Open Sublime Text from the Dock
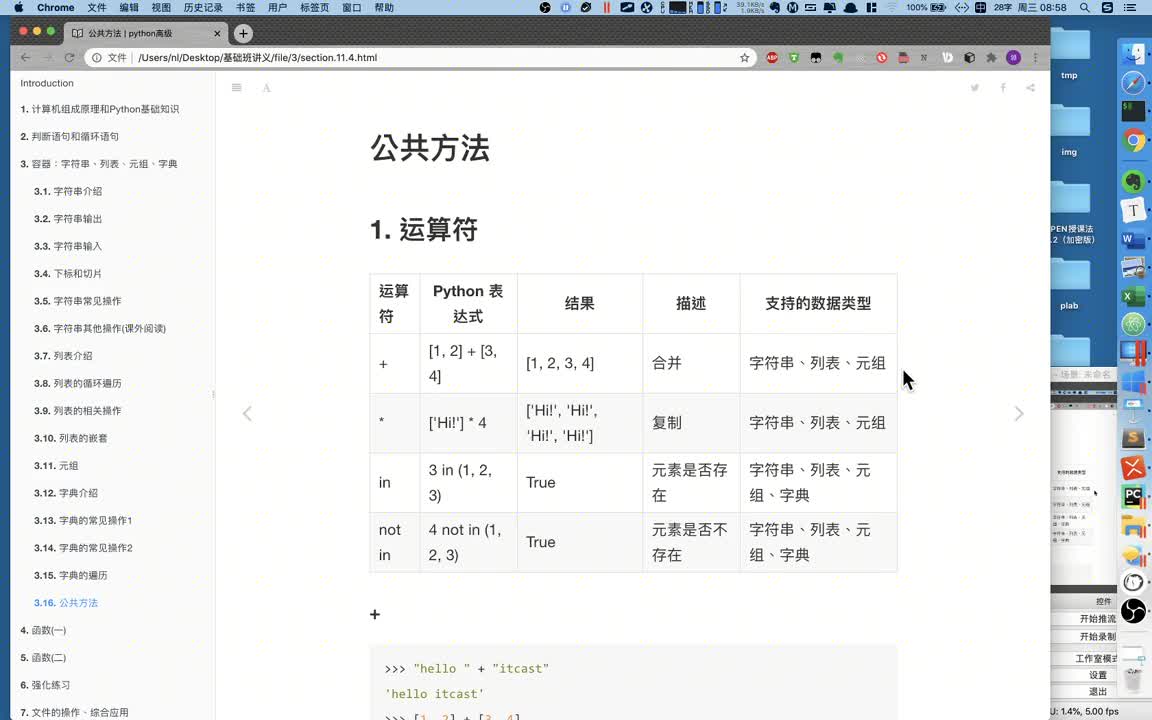1152x720 pixels. pyautogui.click(x=1134, y=438)
